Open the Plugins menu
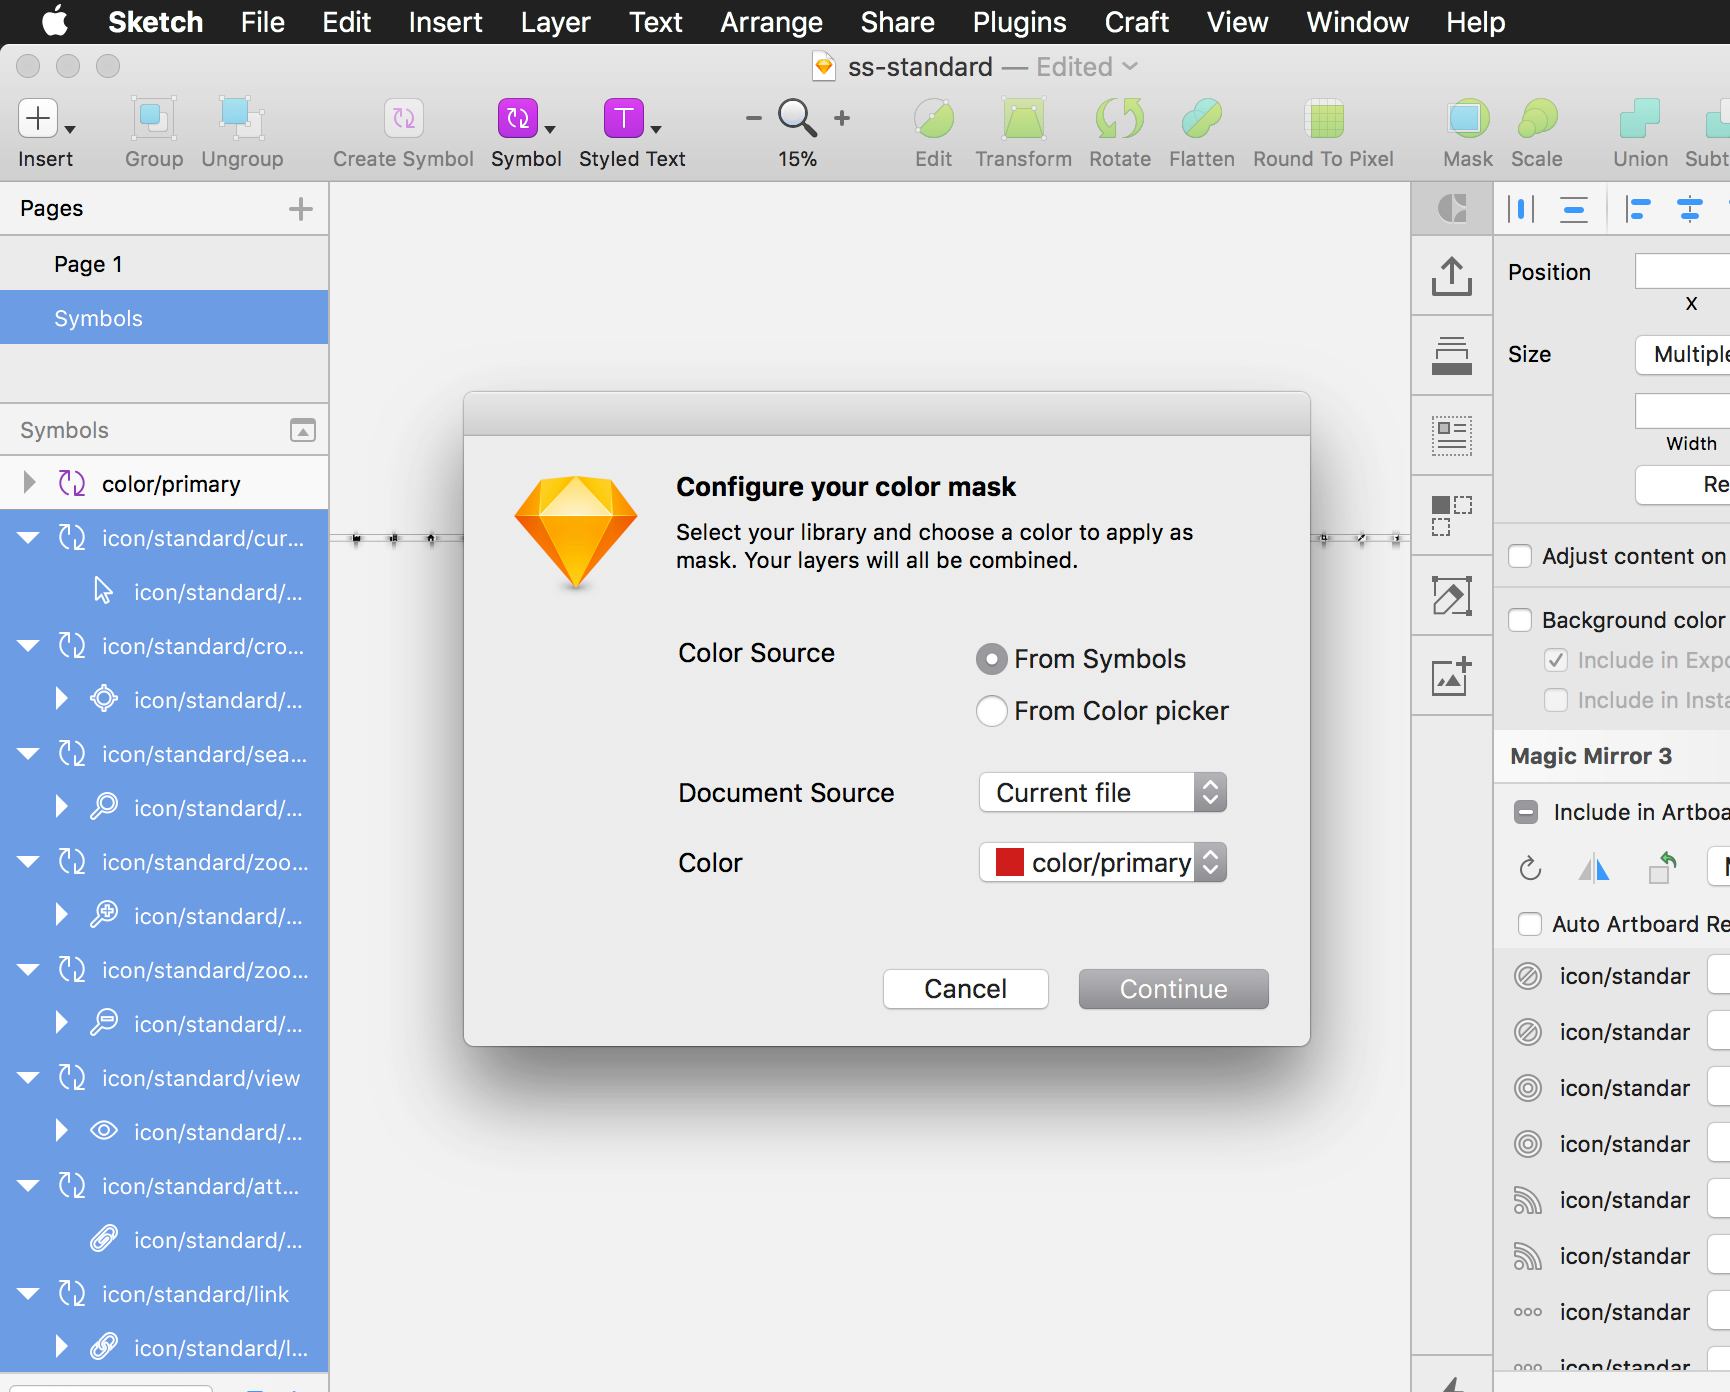Viewport: 1730px width, 1392px height. tap(1018, 22)
